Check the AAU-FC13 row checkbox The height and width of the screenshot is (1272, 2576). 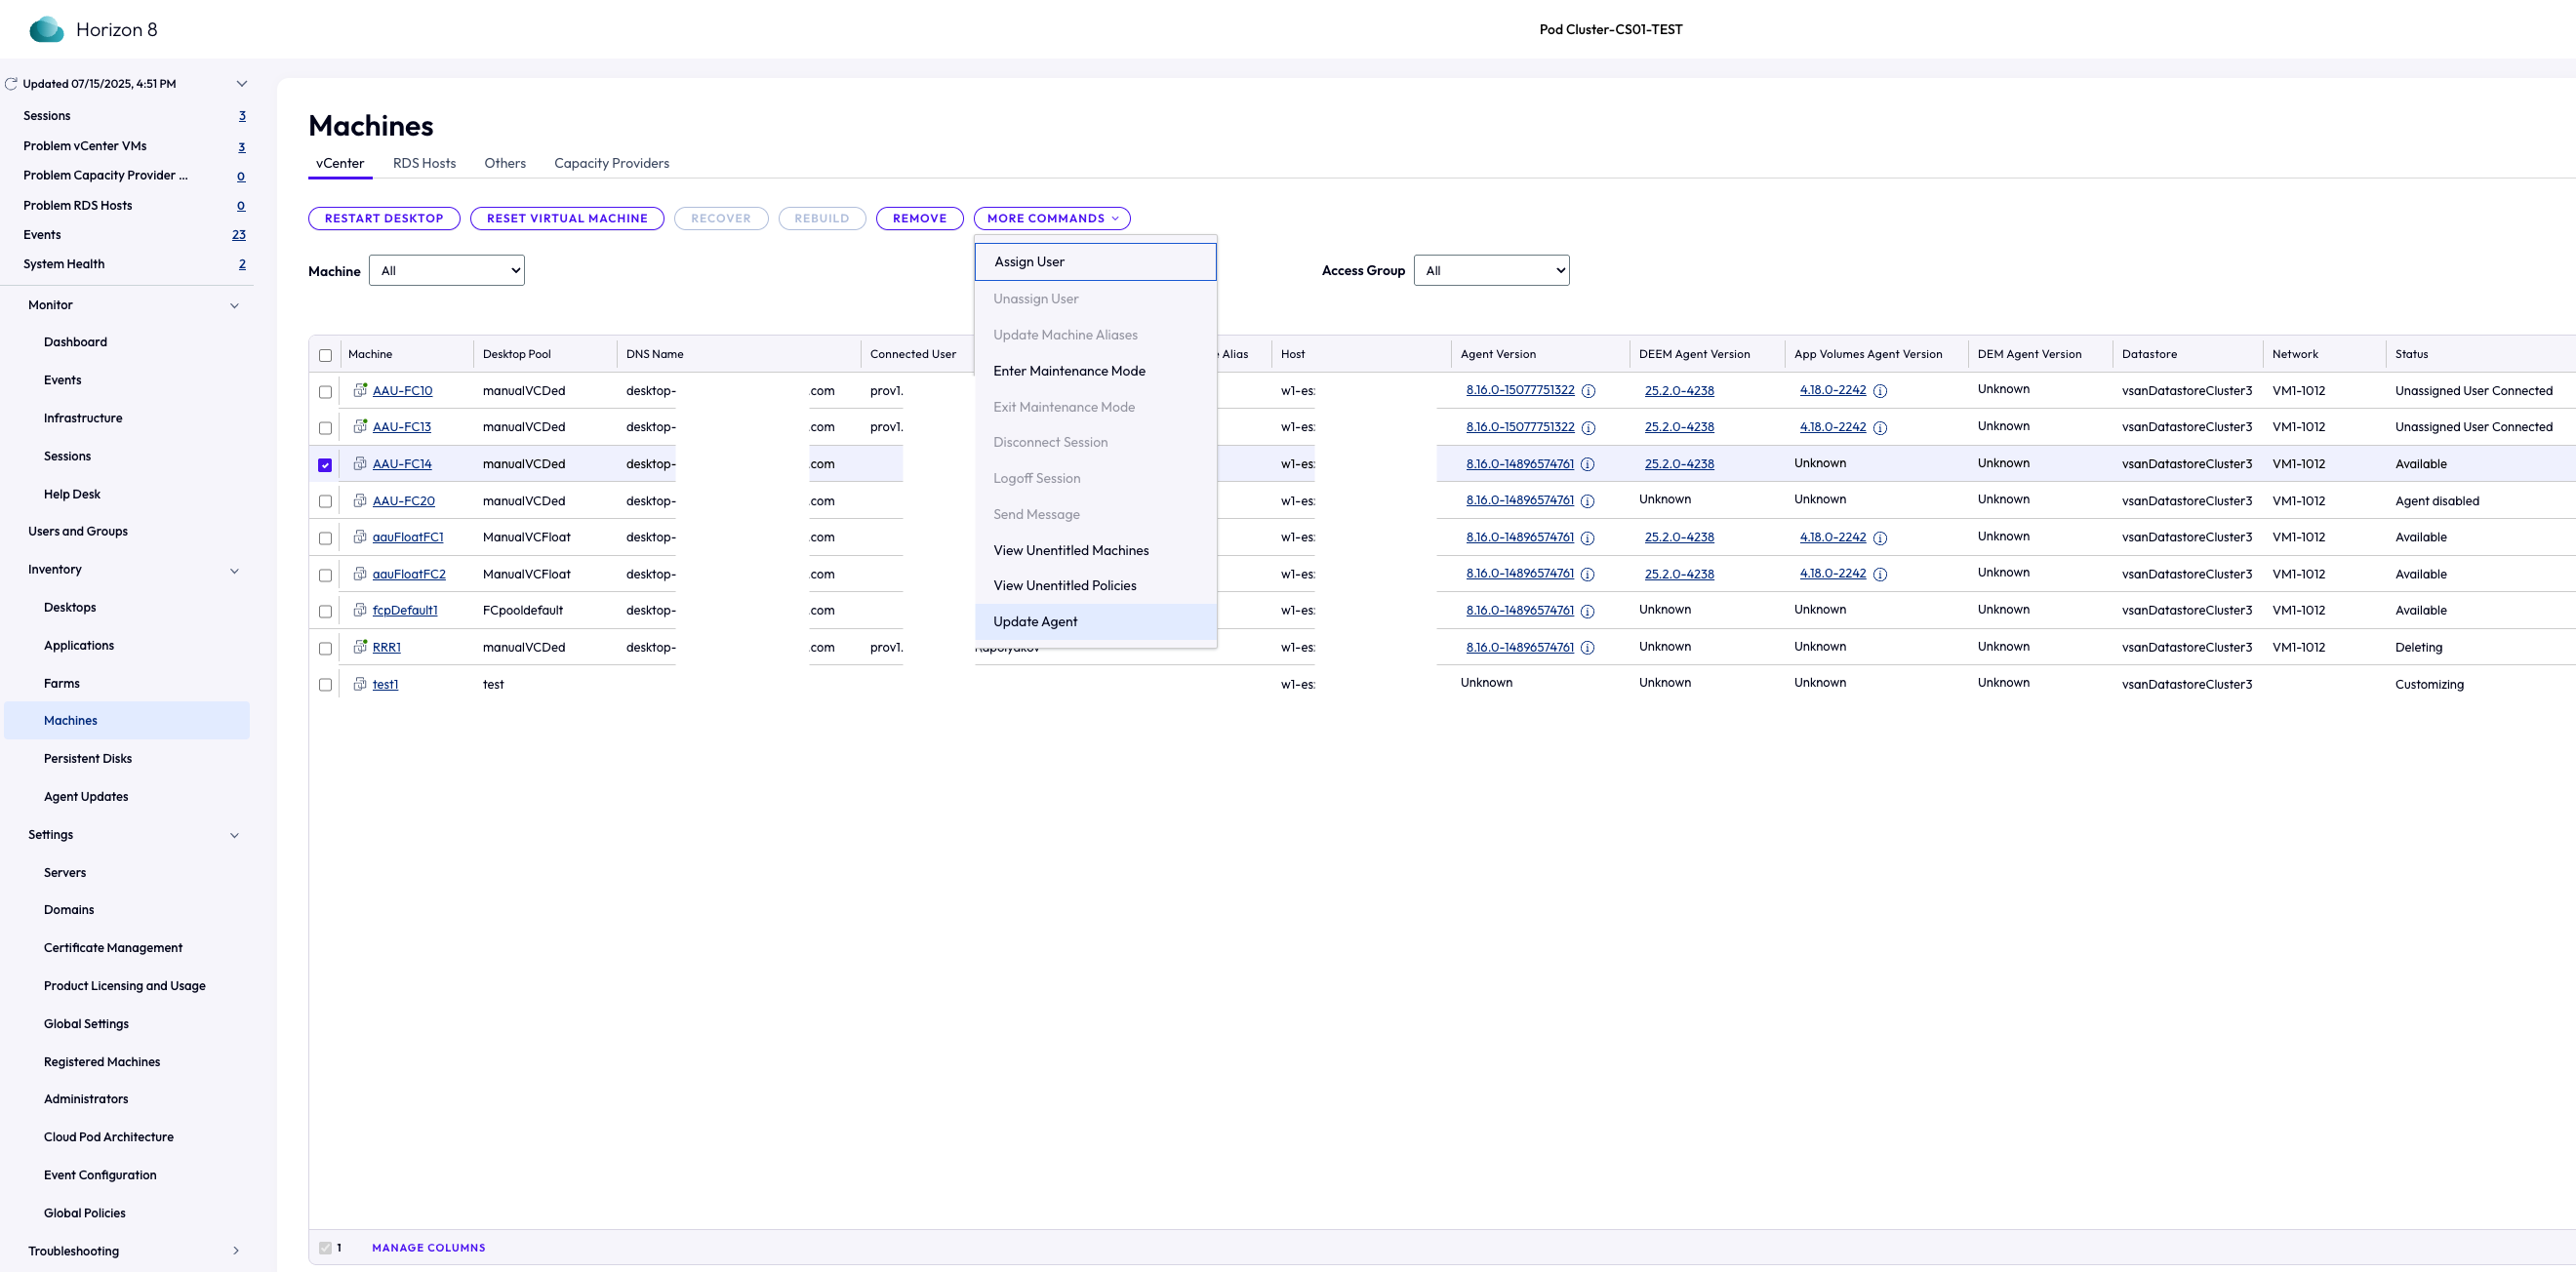point(325,428)
